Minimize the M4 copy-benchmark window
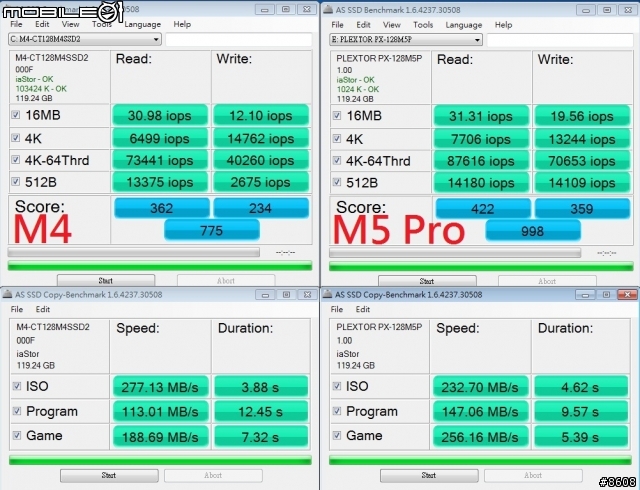 click(x=265, y=295)
